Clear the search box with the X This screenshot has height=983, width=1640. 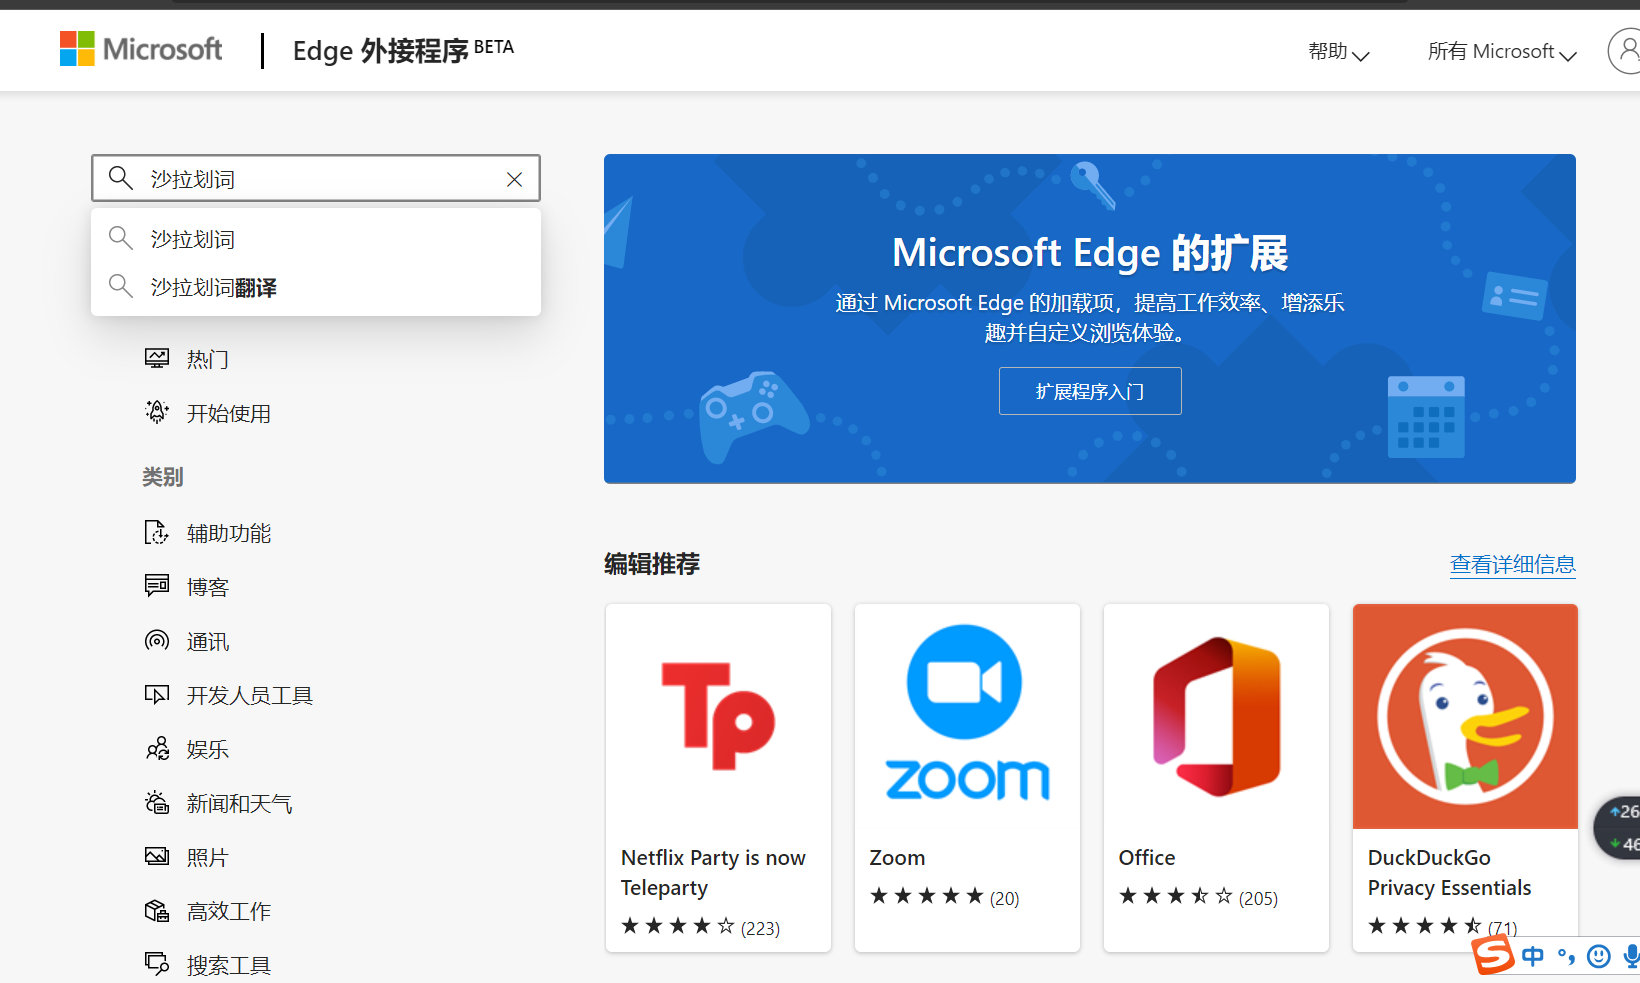(x=514, y=179)
